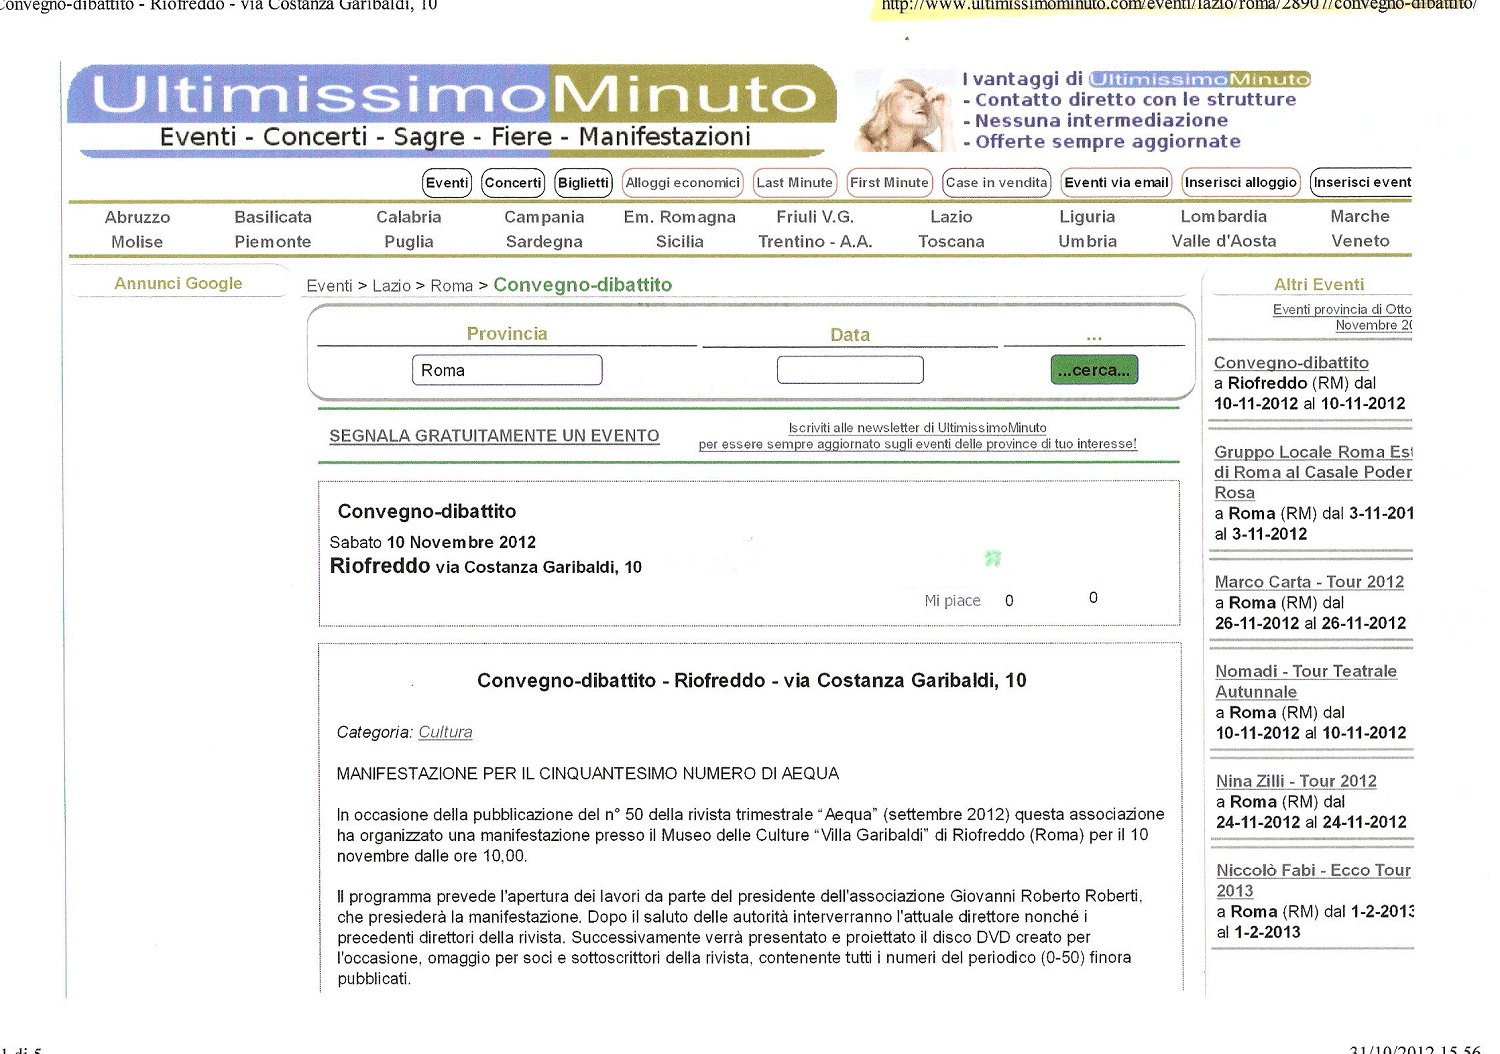Screen dimensions: 1500x1054
Task: Select the Campania region link
Action: coord(544,217)
